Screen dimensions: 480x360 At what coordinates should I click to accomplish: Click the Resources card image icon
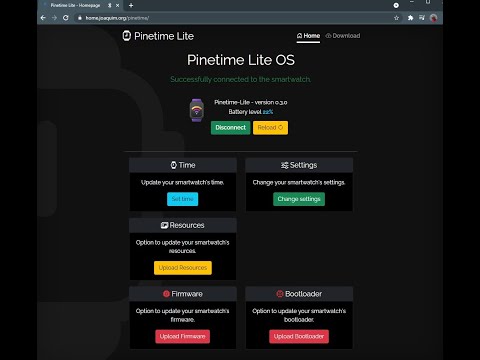coord(164,225)
